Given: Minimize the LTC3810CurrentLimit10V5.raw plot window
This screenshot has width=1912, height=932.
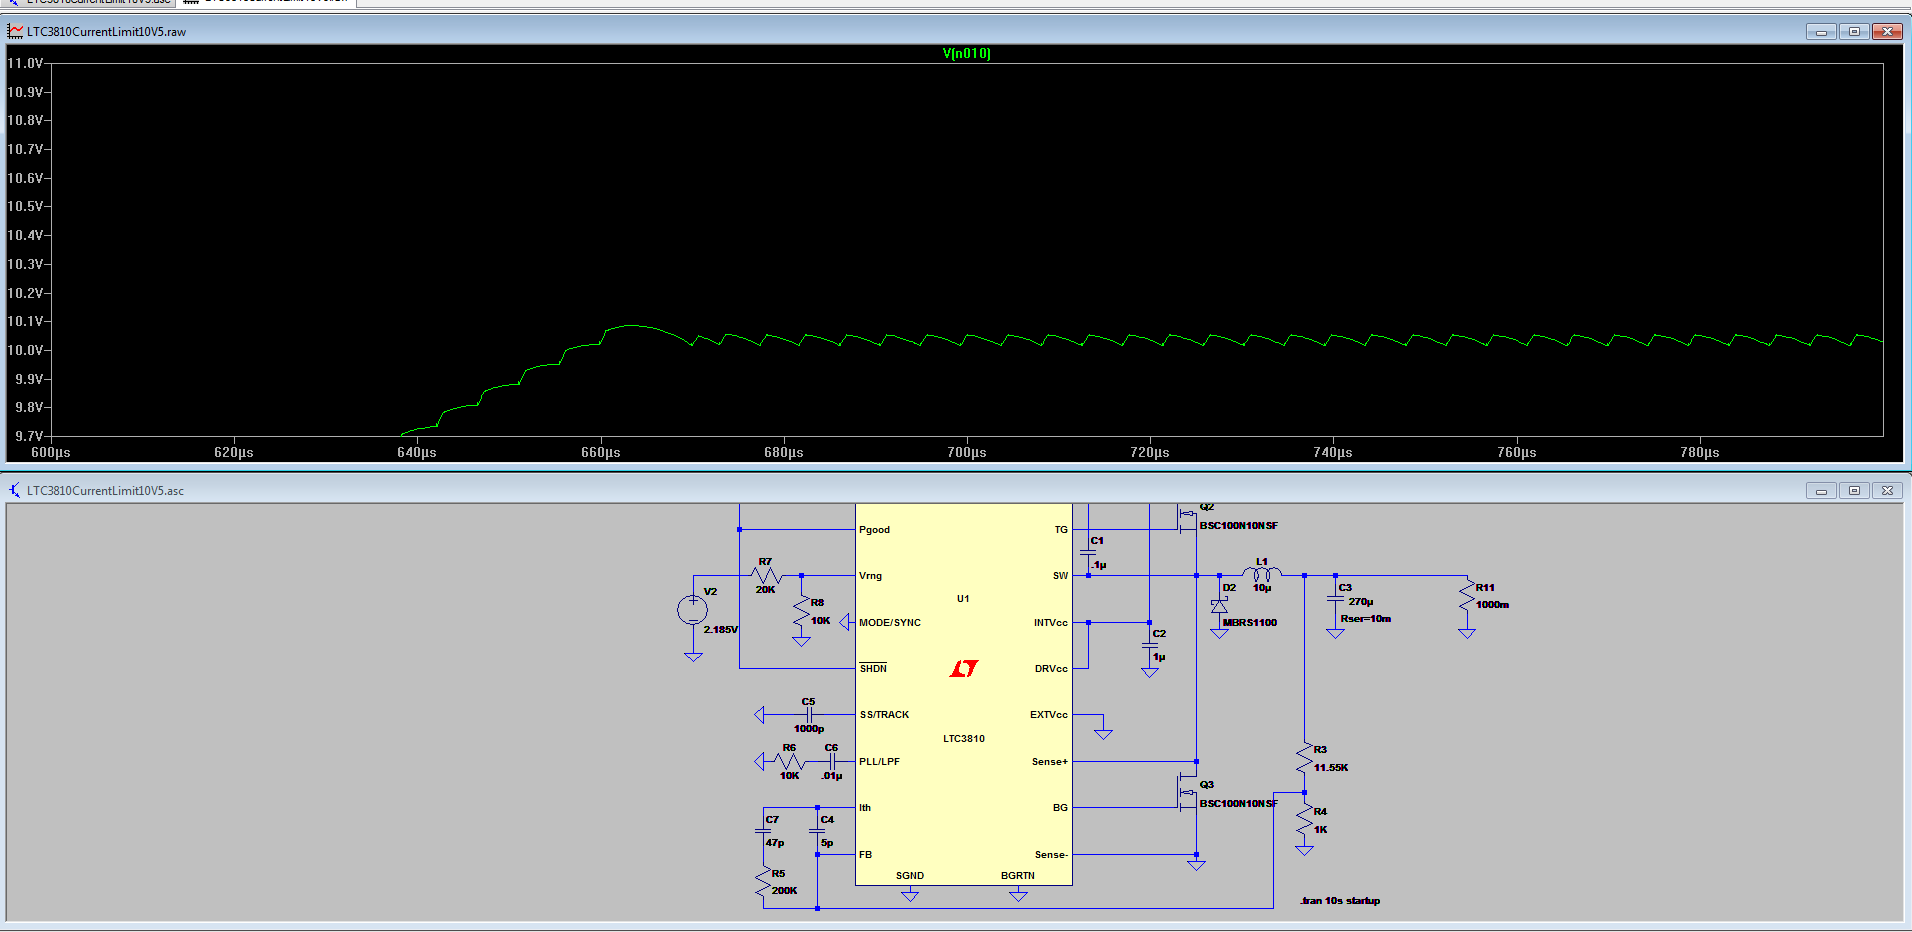Looking at the screenshot, I should [x=1821, y=32].
